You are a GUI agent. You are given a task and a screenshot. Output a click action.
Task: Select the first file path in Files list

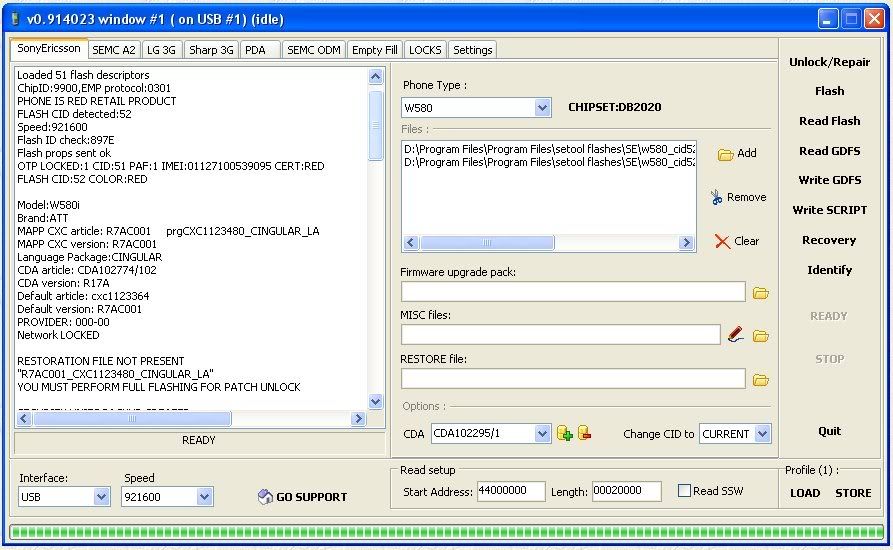550,149
